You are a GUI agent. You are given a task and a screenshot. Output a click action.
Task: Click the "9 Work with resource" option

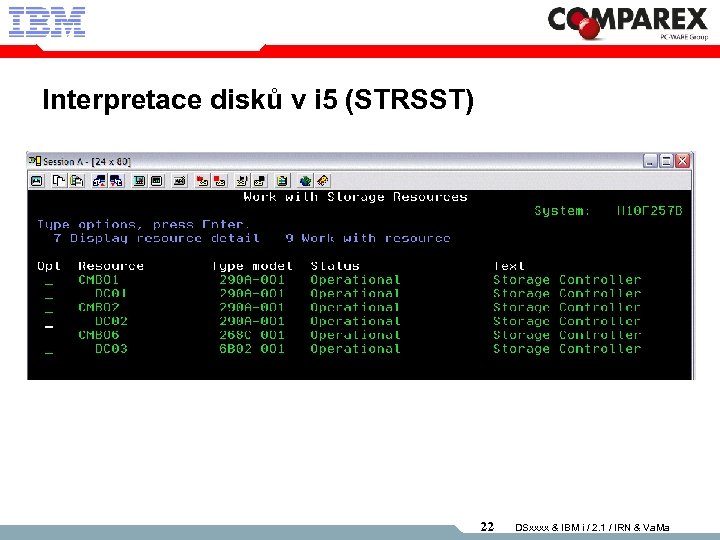(x=368, y=238)
